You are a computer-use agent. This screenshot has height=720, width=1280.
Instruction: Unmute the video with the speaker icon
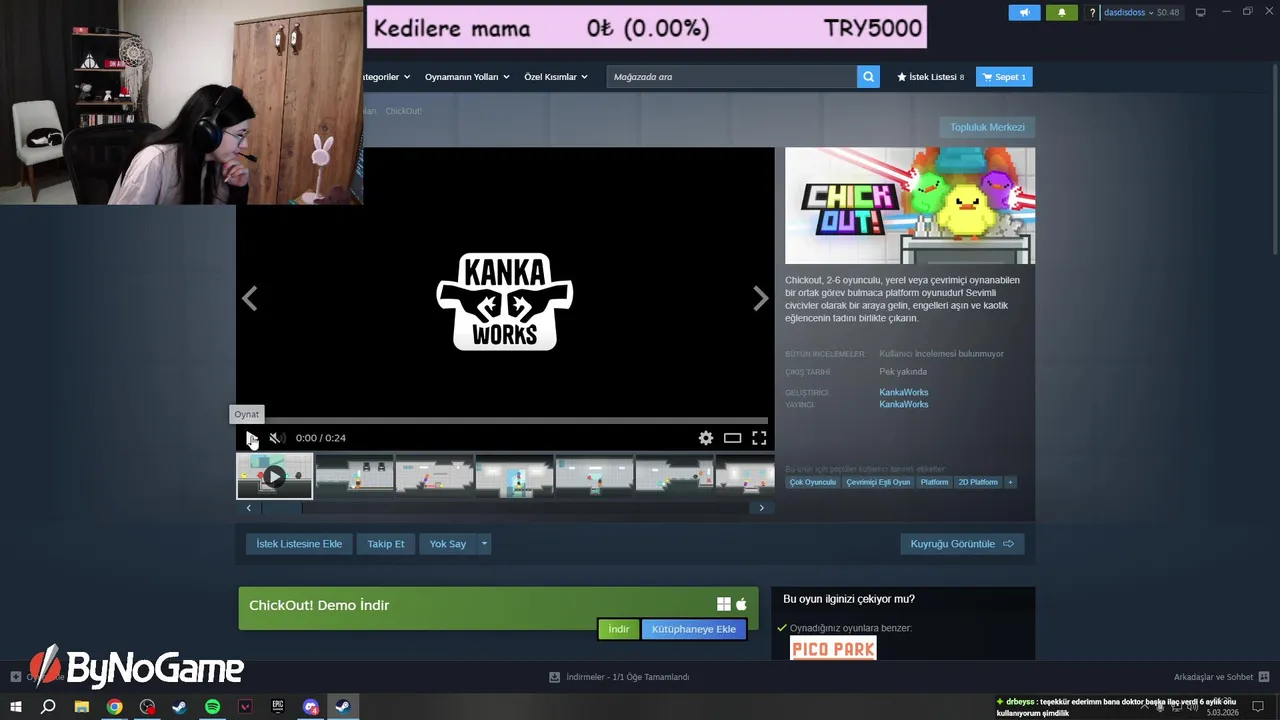pyautogui.click(x=277, y=438)
